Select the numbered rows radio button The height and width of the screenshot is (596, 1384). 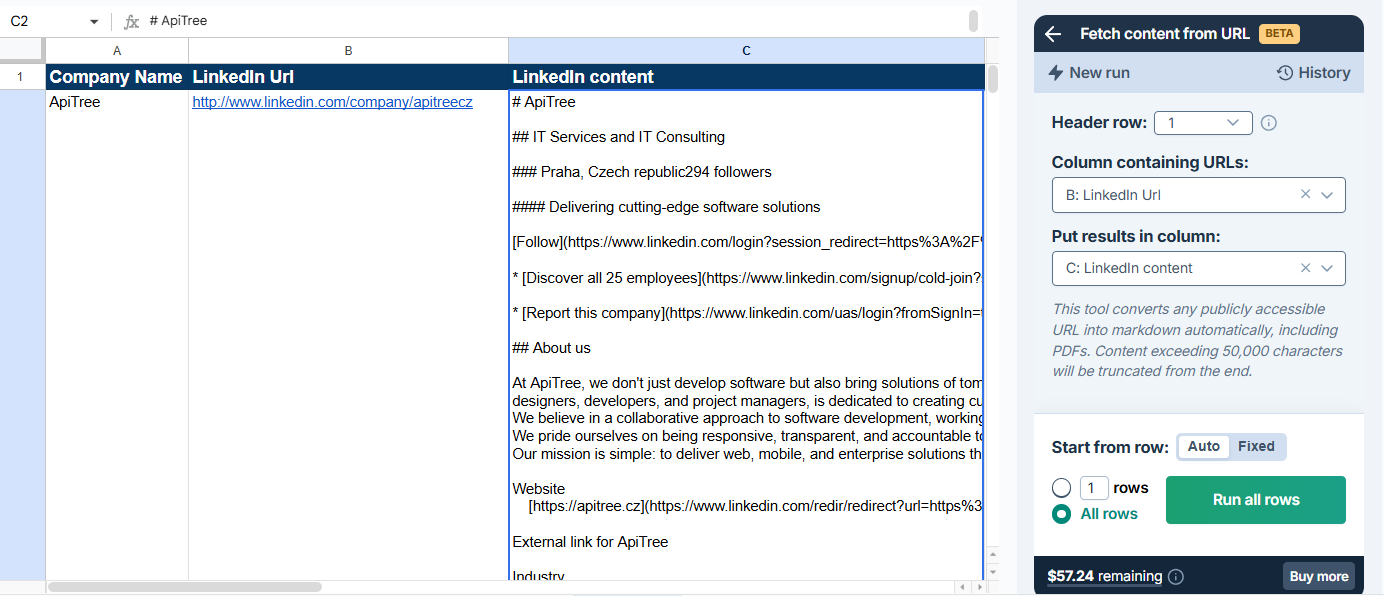tap(1062, 488)
